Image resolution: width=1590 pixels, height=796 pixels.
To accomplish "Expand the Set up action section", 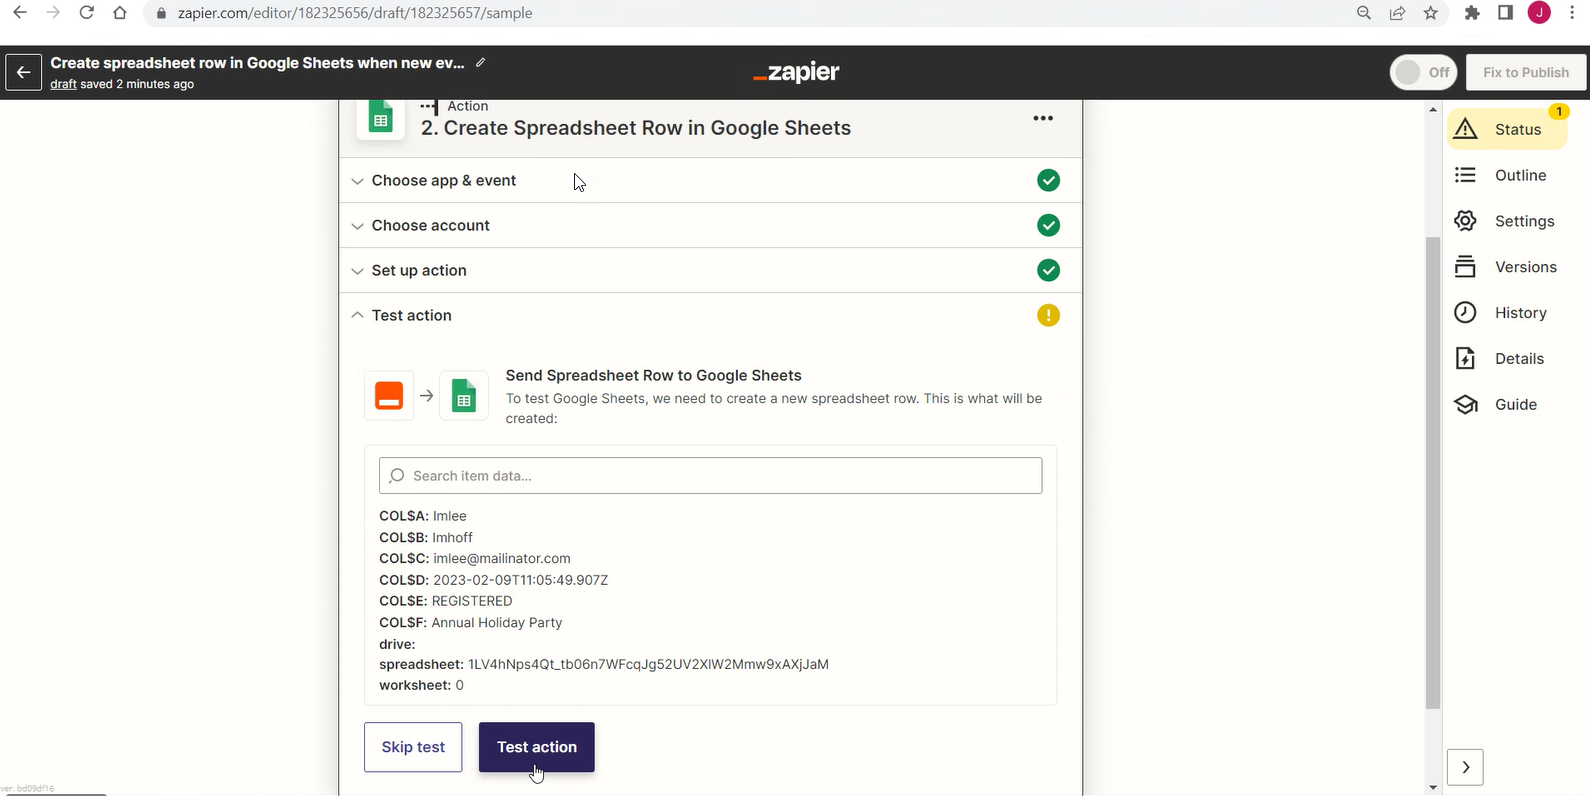I will 419,271.
